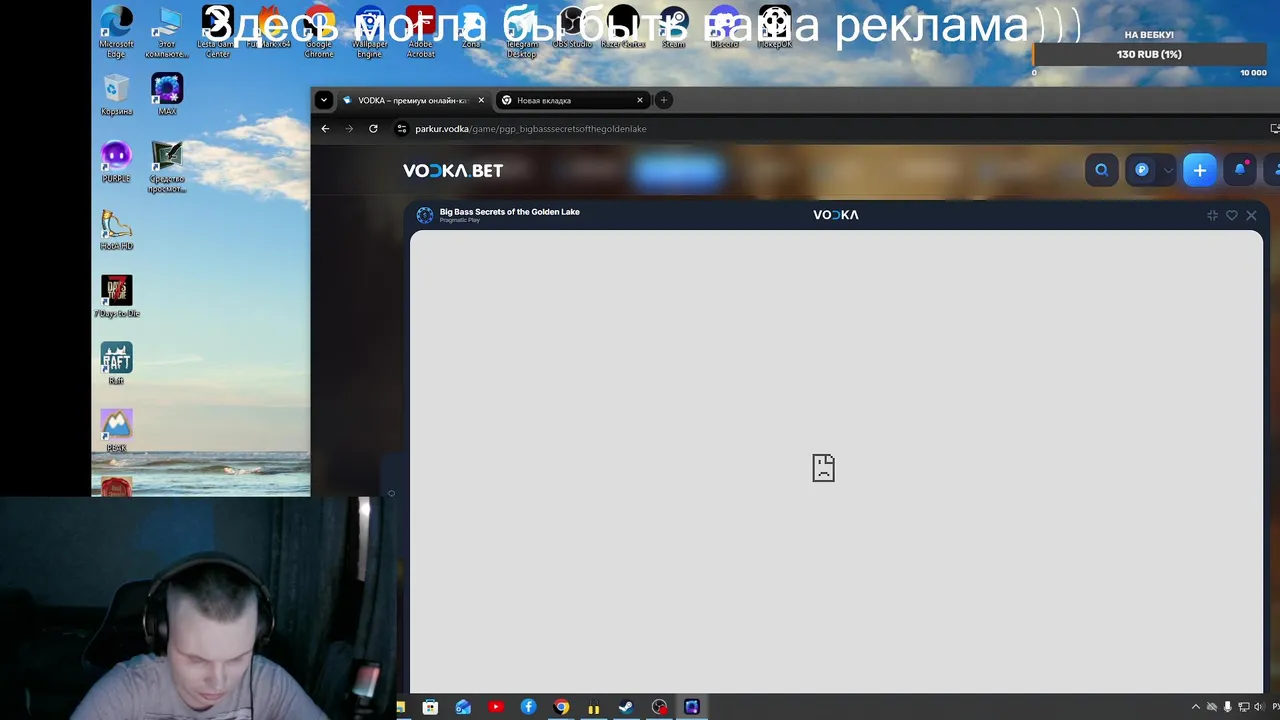This screenshot has height=720, width=1280.
Task: Click the 130 RUB donation progress bar
Action: coord(1150,54)
